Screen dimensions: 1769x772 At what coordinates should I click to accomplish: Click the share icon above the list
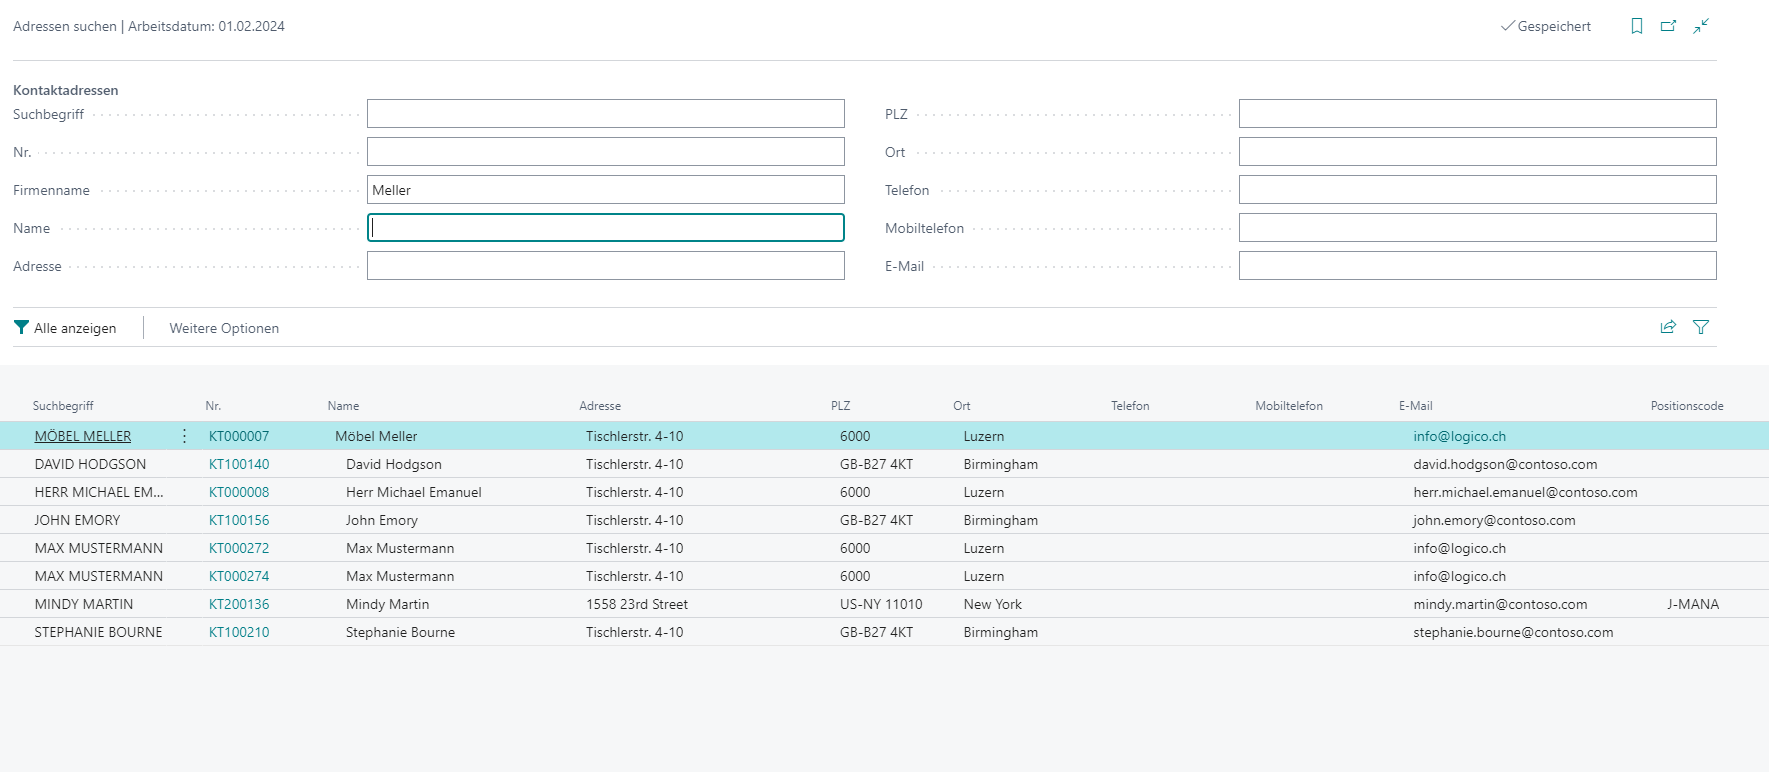pyautogui.click(x=1668, y=327)
